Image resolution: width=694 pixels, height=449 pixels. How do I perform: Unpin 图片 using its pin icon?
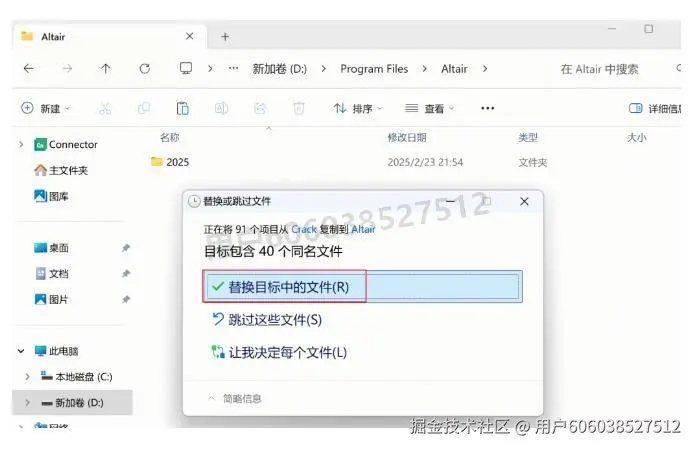coord(126,299)
